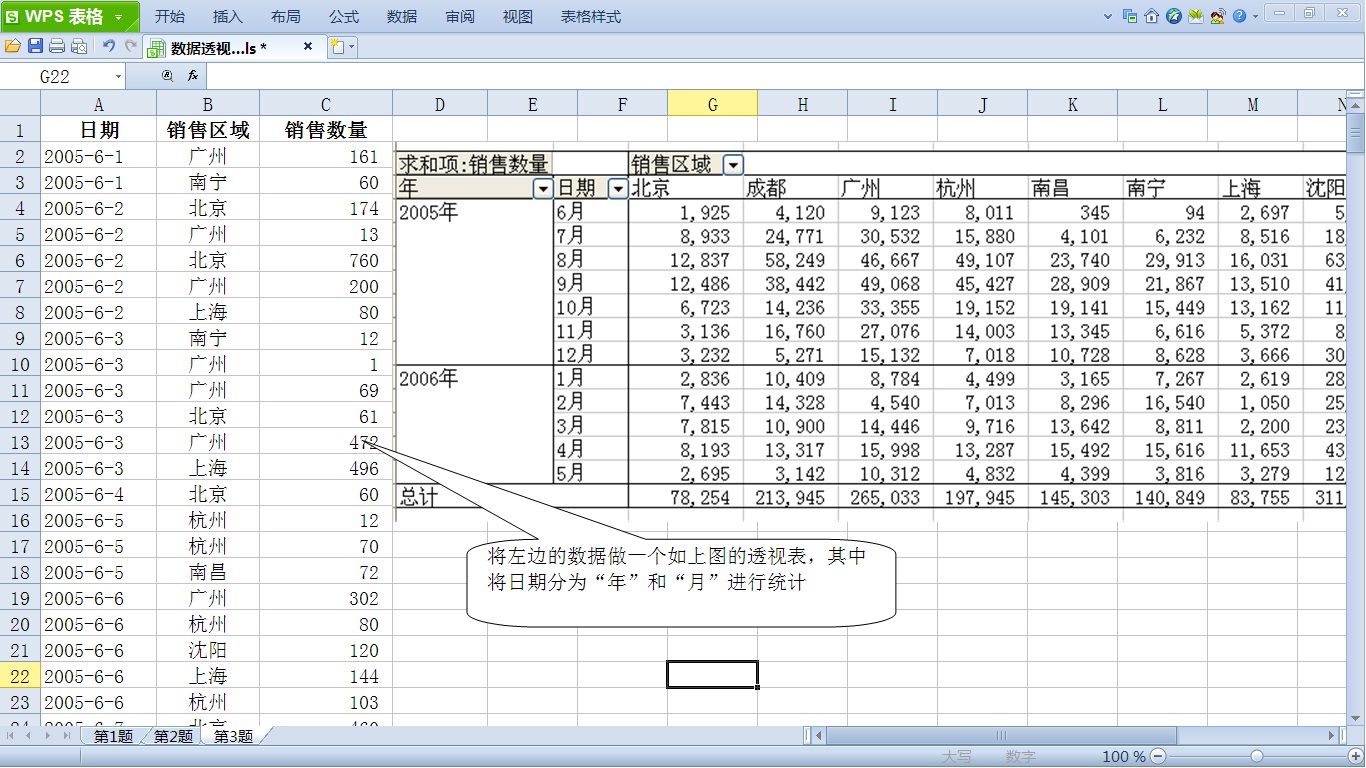The height and width of the screenshot is (768, 1366).
Task: Close the 数据透视 document tab
Action: 308,46
